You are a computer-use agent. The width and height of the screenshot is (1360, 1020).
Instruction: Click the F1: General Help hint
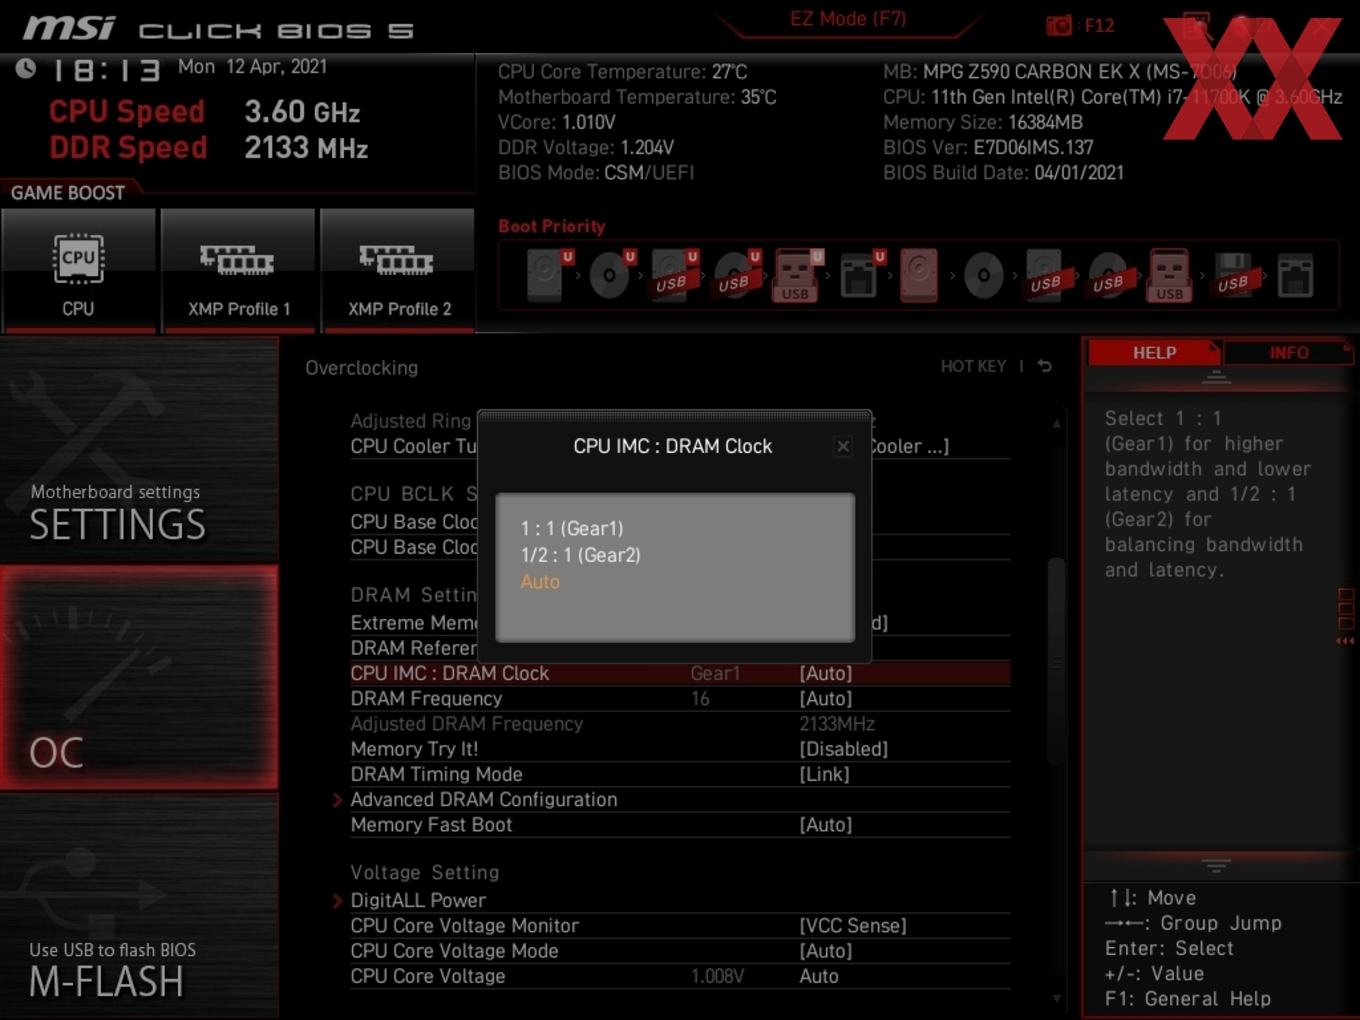coord(1188,998)
